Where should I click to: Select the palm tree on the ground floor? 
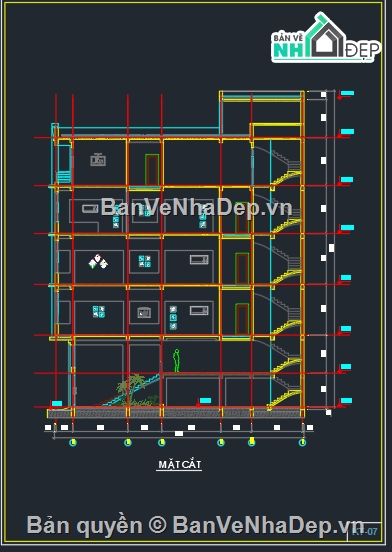[x=132, y=389]
